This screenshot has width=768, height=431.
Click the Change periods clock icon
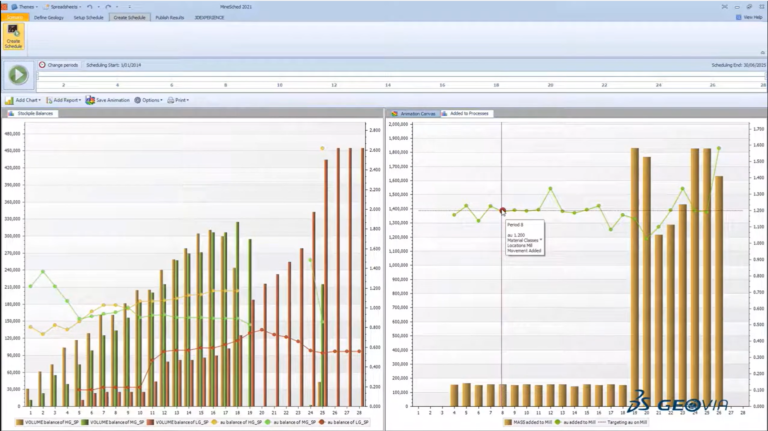[42, 65]
